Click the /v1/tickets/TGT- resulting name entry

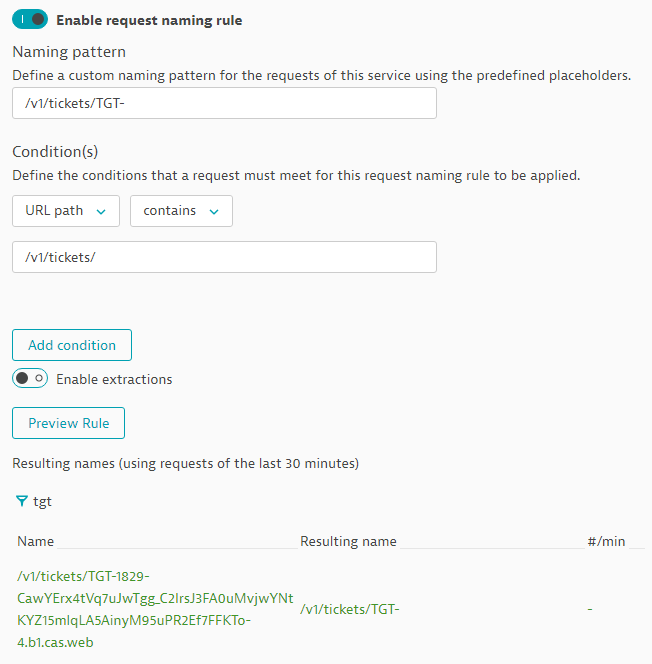pos(350,609)
